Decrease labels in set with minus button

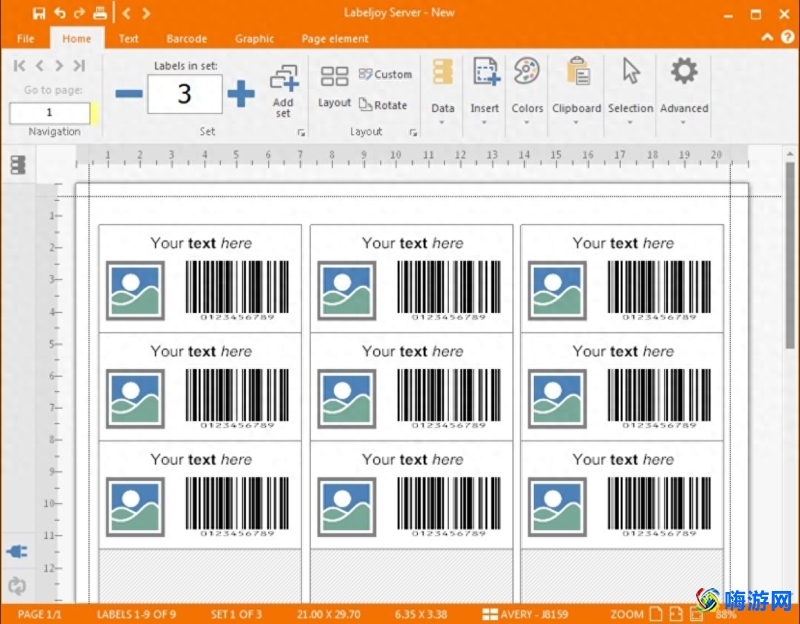pyautogui.click(x=129, y=93)
